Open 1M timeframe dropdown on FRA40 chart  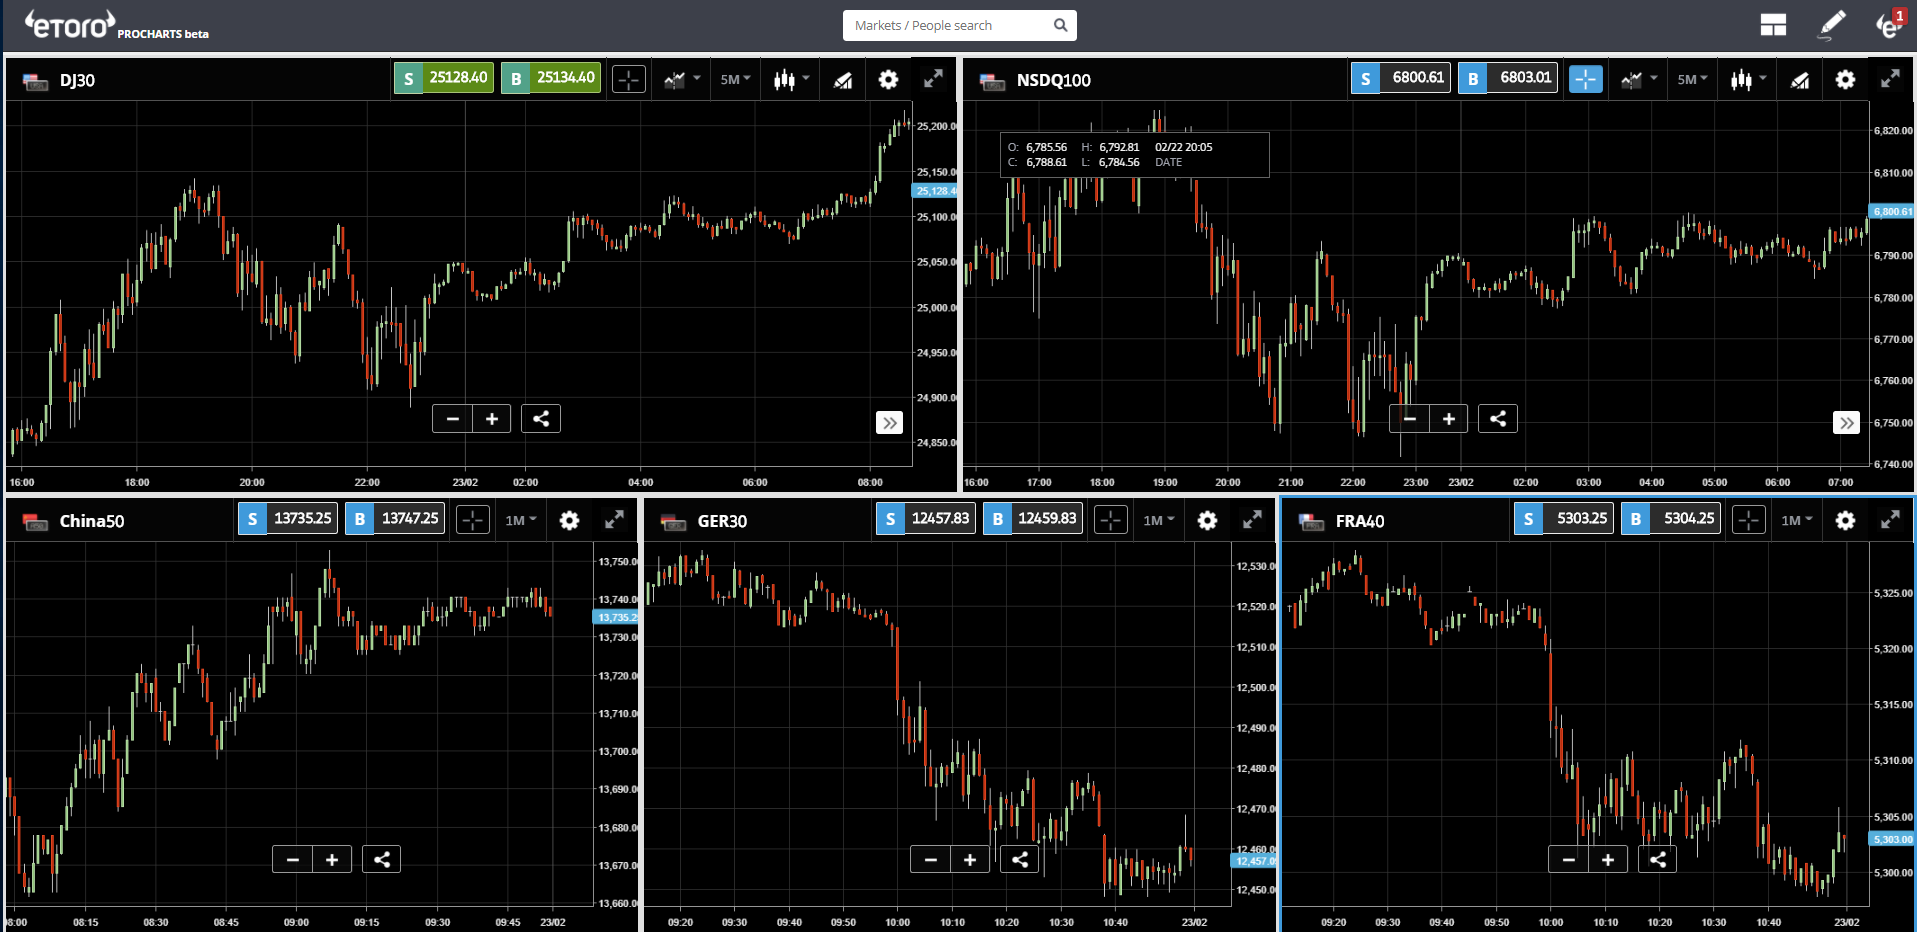(x=1797, y=520)
